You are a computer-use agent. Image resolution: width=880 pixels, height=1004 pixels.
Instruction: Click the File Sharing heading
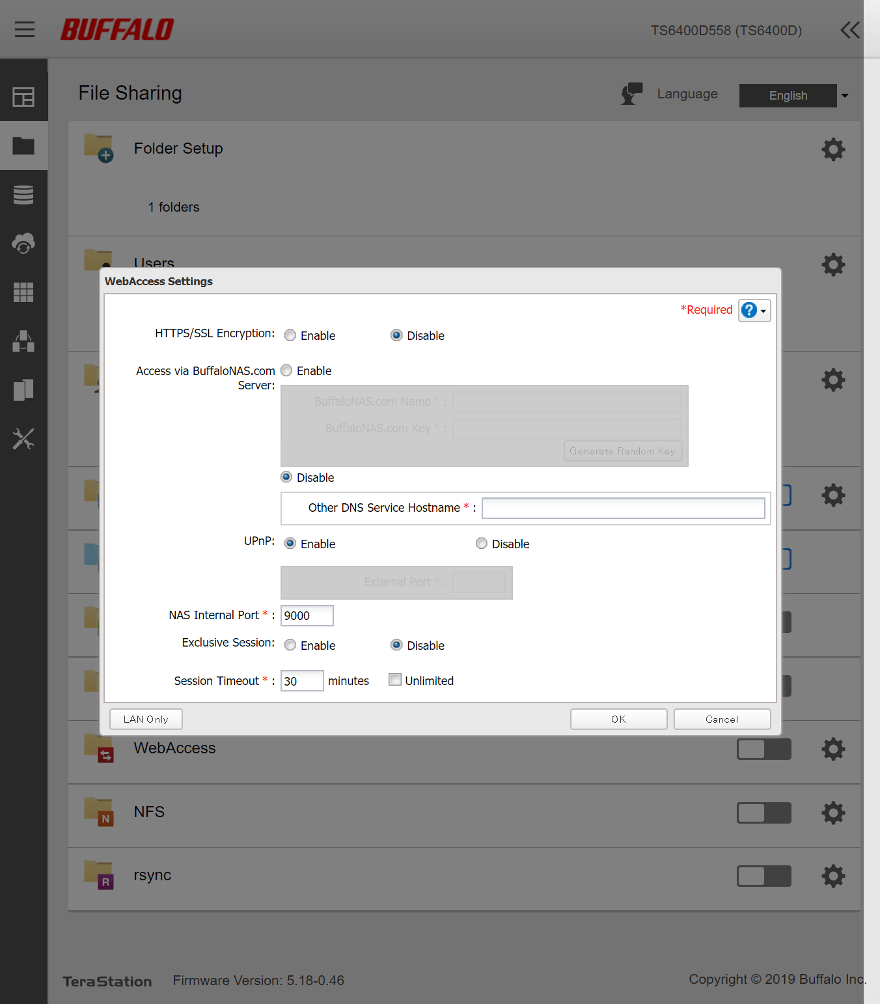tap(130, 93)
